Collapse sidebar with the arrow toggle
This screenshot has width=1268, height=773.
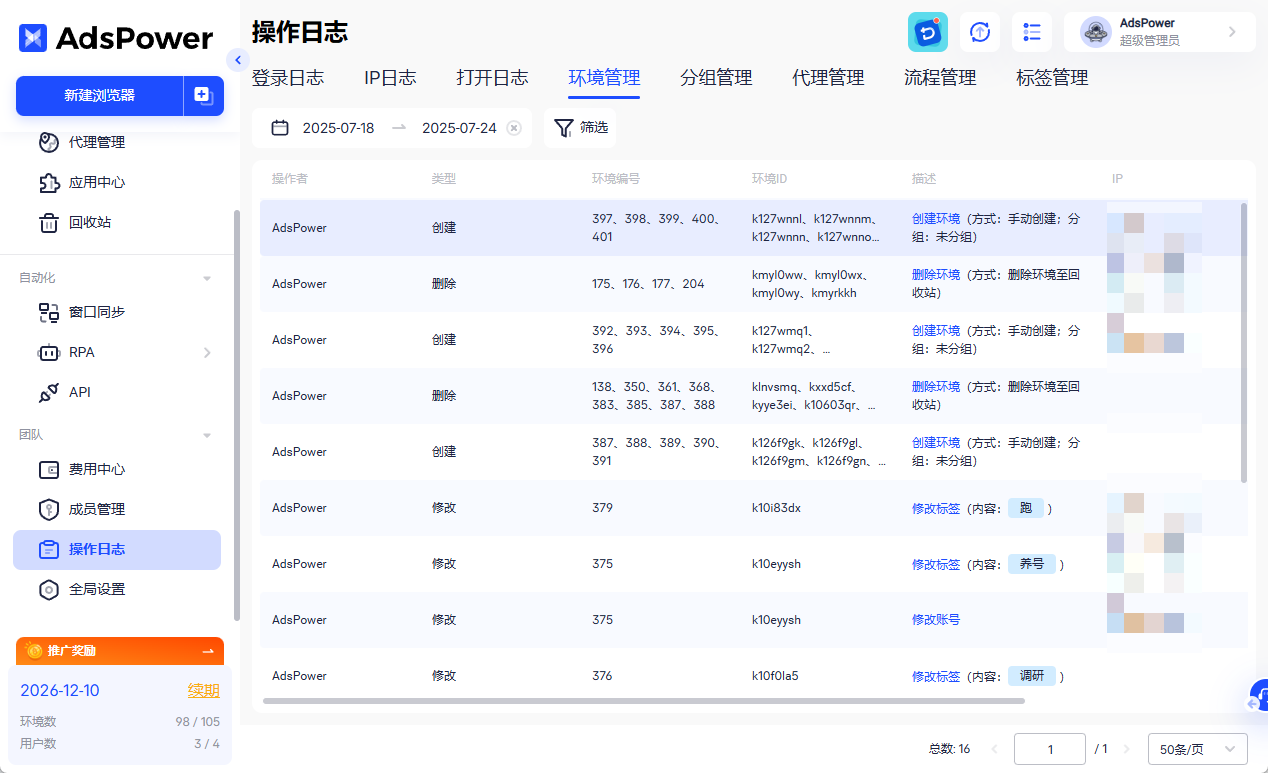click(x=237, y=60)
